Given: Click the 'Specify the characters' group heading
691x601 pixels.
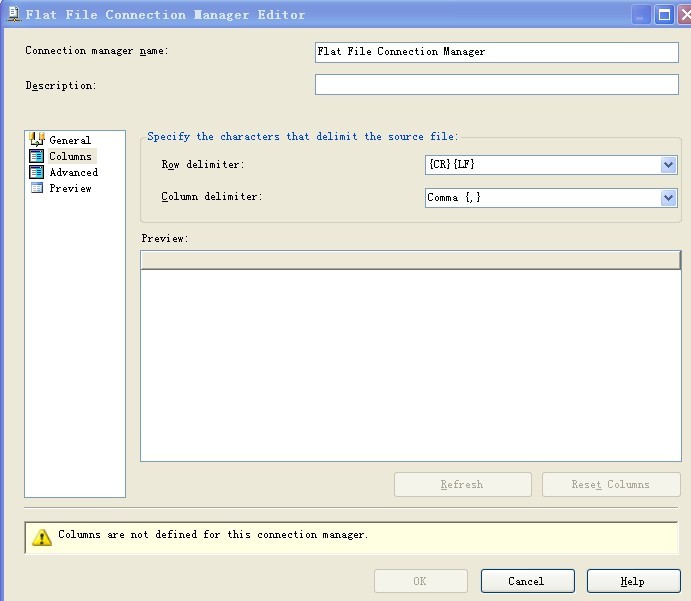Looking at the screenshot, I should pyautogui.click(x=303, y=137).
